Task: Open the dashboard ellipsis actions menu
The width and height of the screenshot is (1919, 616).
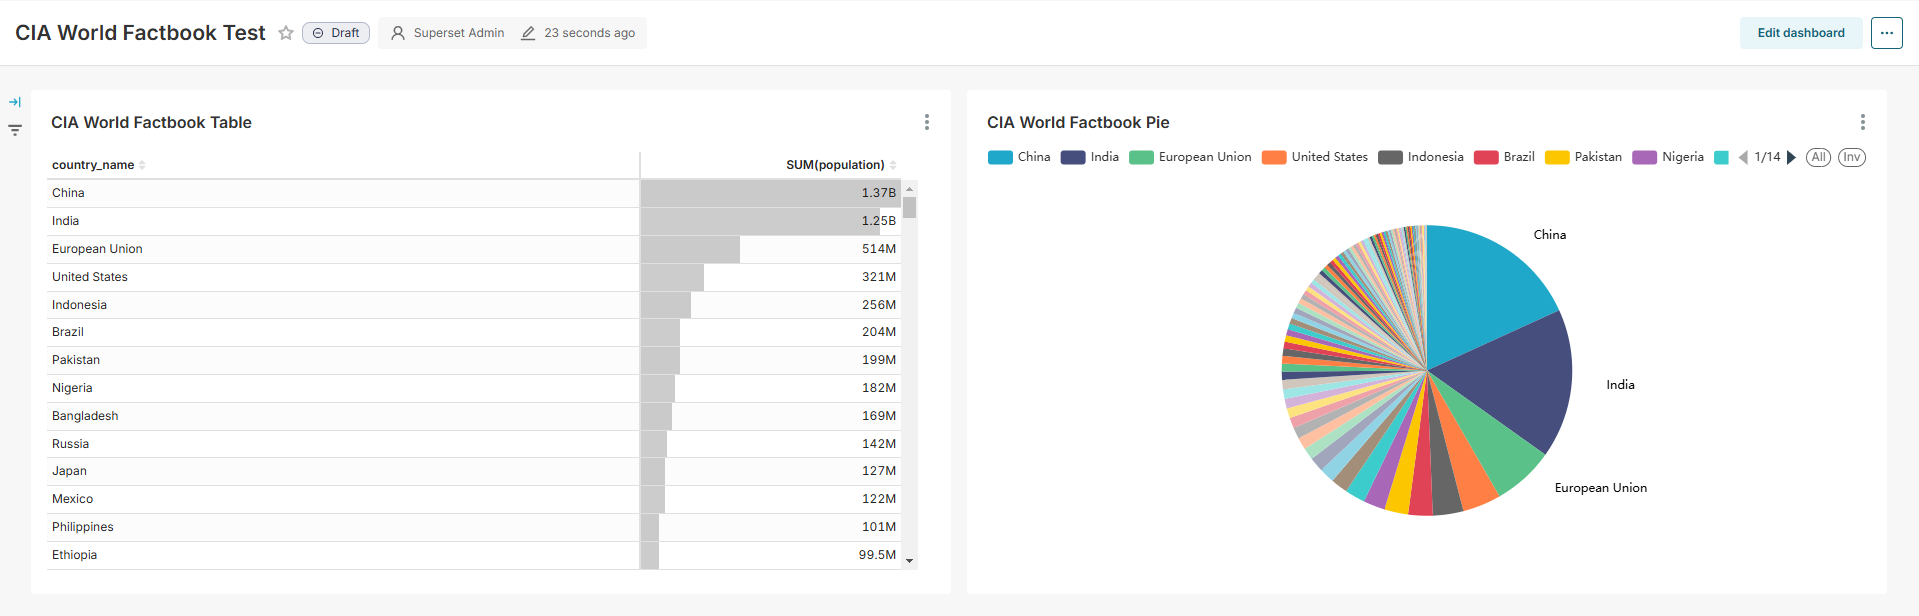Action: pos(1886,33)
